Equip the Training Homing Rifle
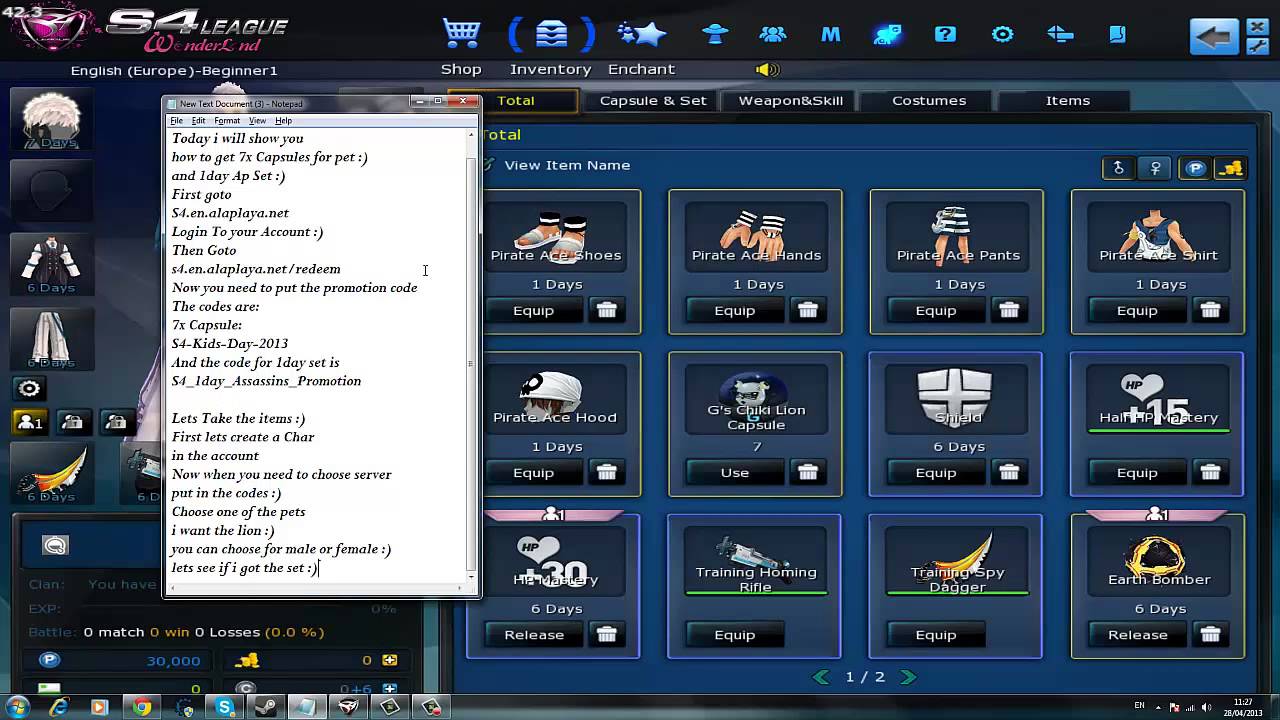The height and width of the screenshot is (720, 1280). 735,634
